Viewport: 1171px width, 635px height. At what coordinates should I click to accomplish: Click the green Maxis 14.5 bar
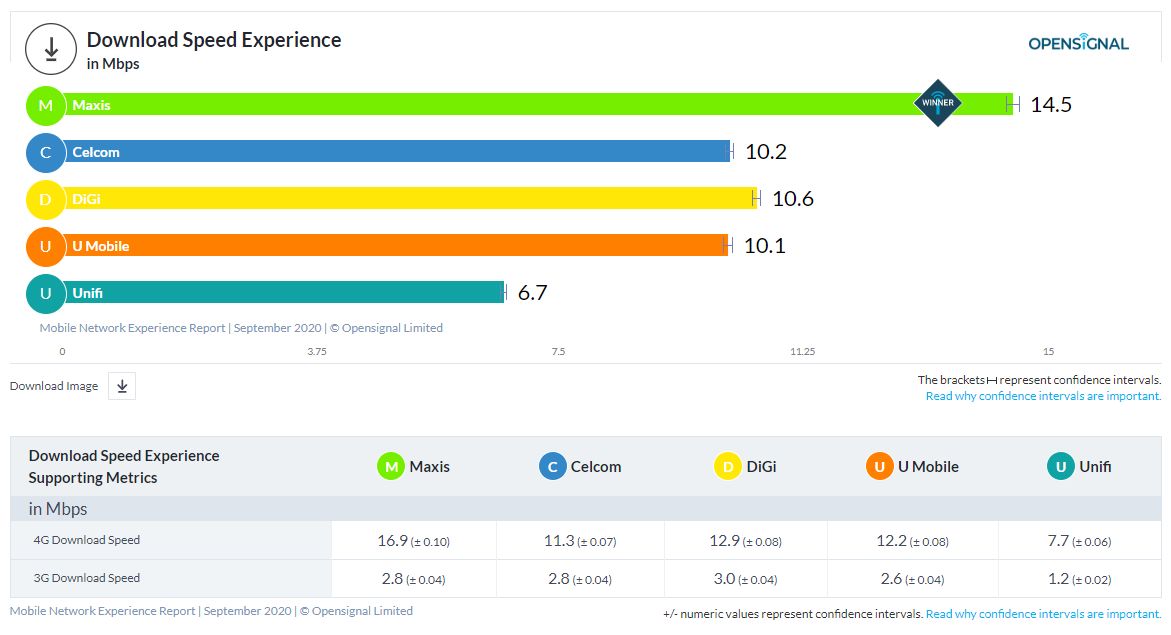pos(500,105)
